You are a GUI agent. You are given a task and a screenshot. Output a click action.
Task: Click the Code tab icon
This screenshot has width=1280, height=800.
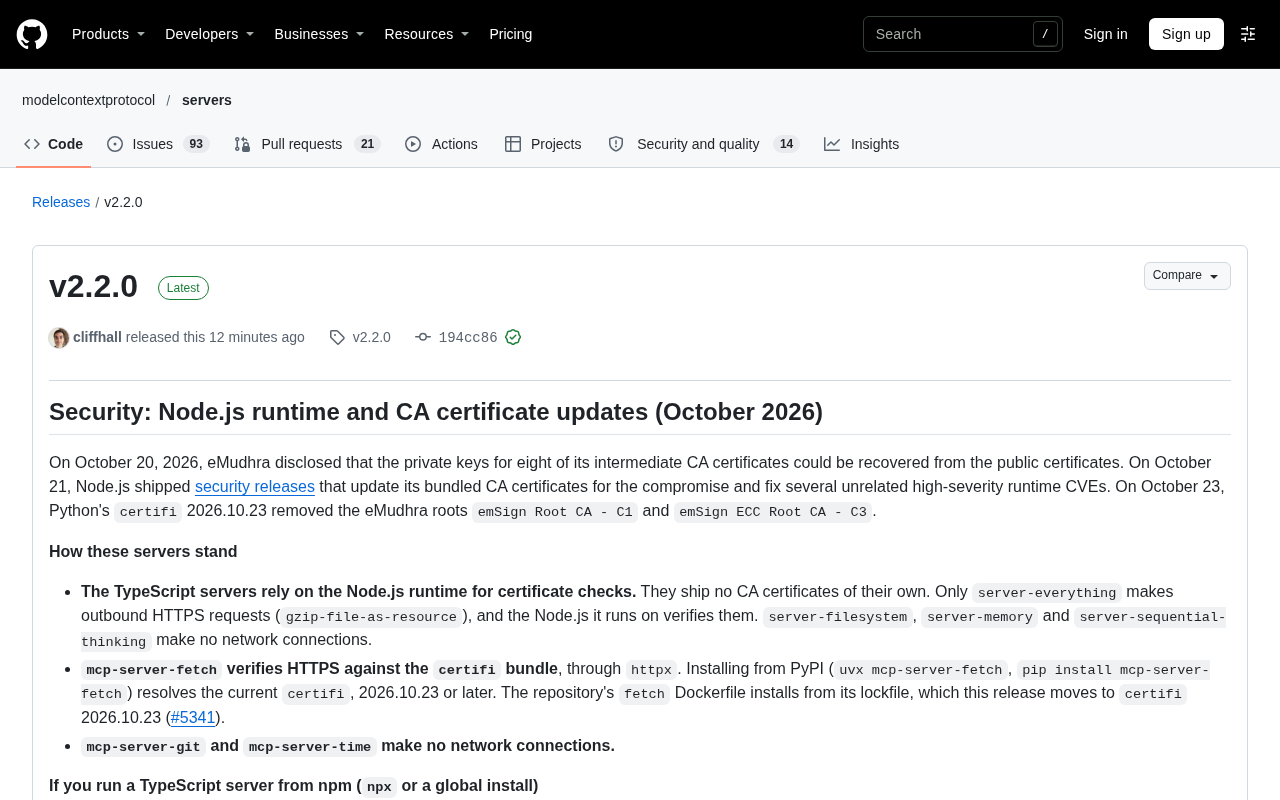(32, 144)
